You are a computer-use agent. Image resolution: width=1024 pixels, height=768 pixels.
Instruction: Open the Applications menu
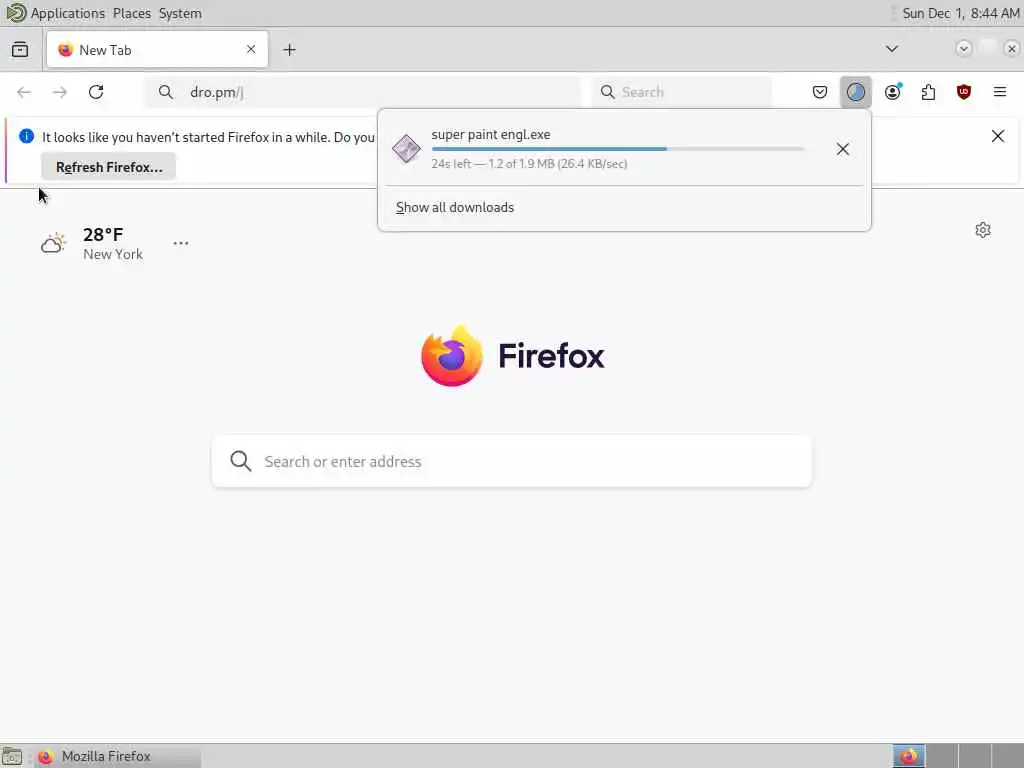(x=67, y=13)
